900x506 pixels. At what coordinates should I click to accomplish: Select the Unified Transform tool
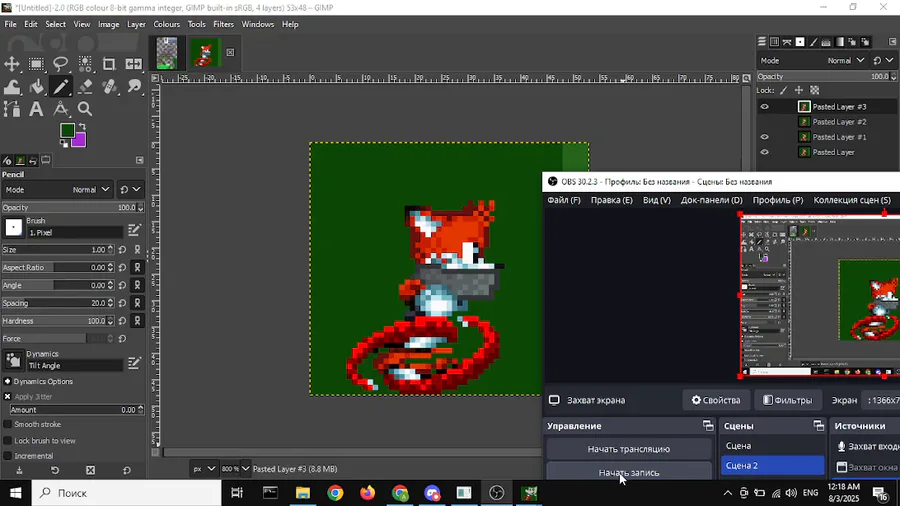coord(134,64)
